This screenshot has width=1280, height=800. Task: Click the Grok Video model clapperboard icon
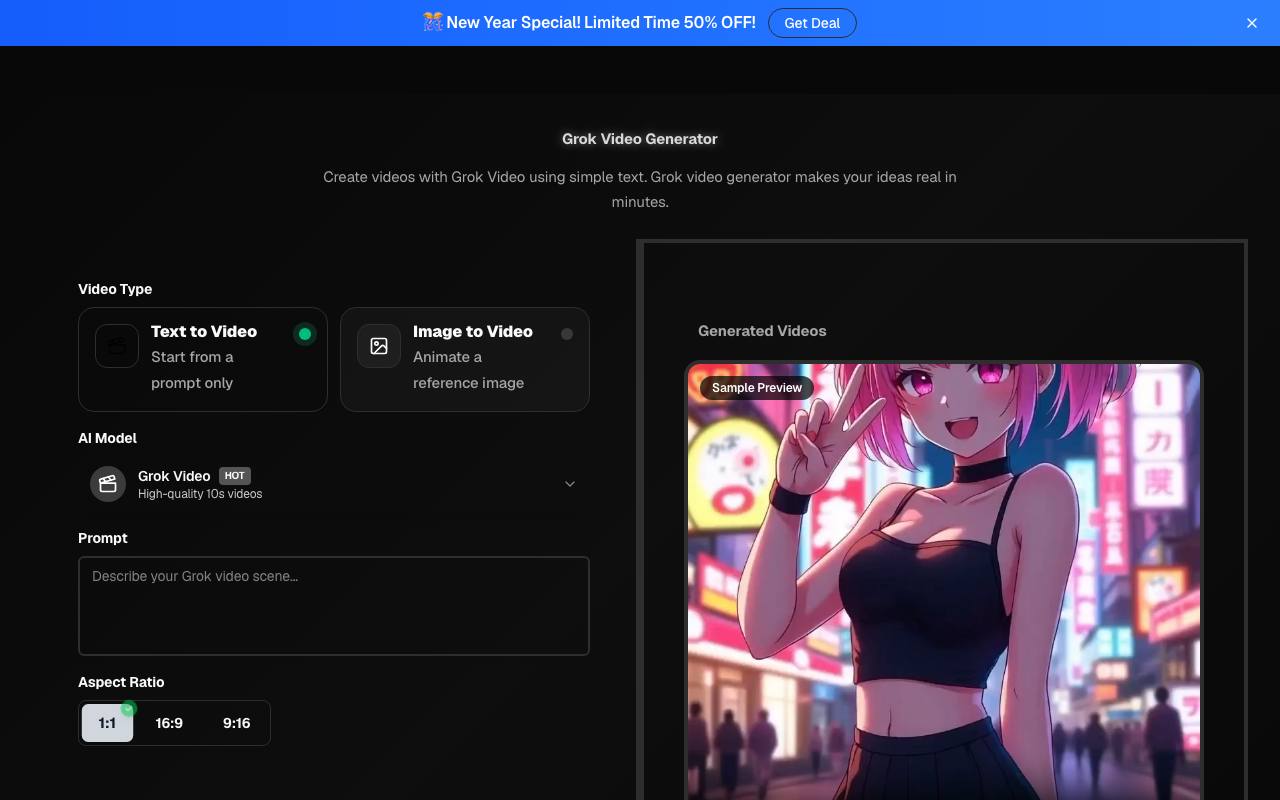pyautogui.click(x=108, y=484)
